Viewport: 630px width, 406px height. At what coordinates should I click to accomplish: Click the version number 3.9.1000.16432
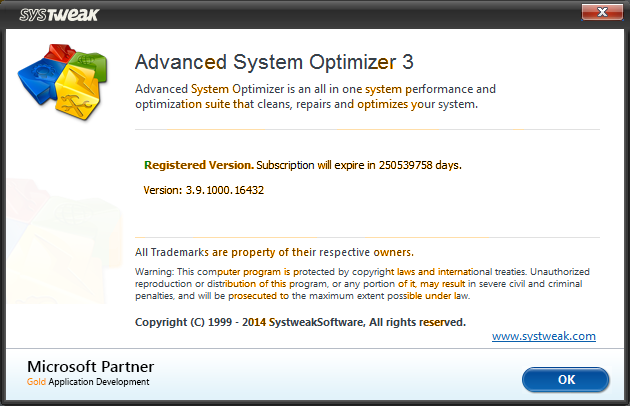coord(225,190)
